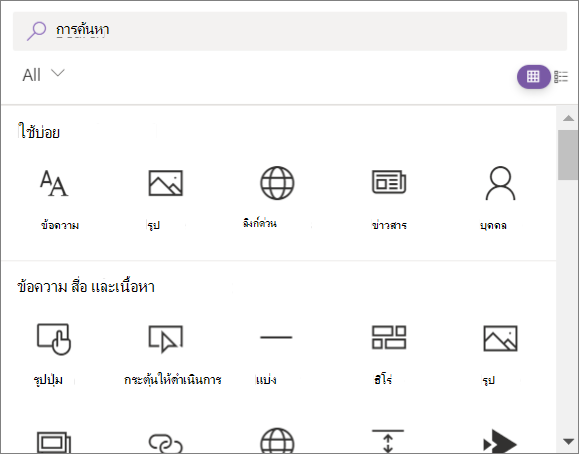The image size is (579, 454).
Task: Click the purple magnifying glass search icon
Action: click(x=36, y=31)
